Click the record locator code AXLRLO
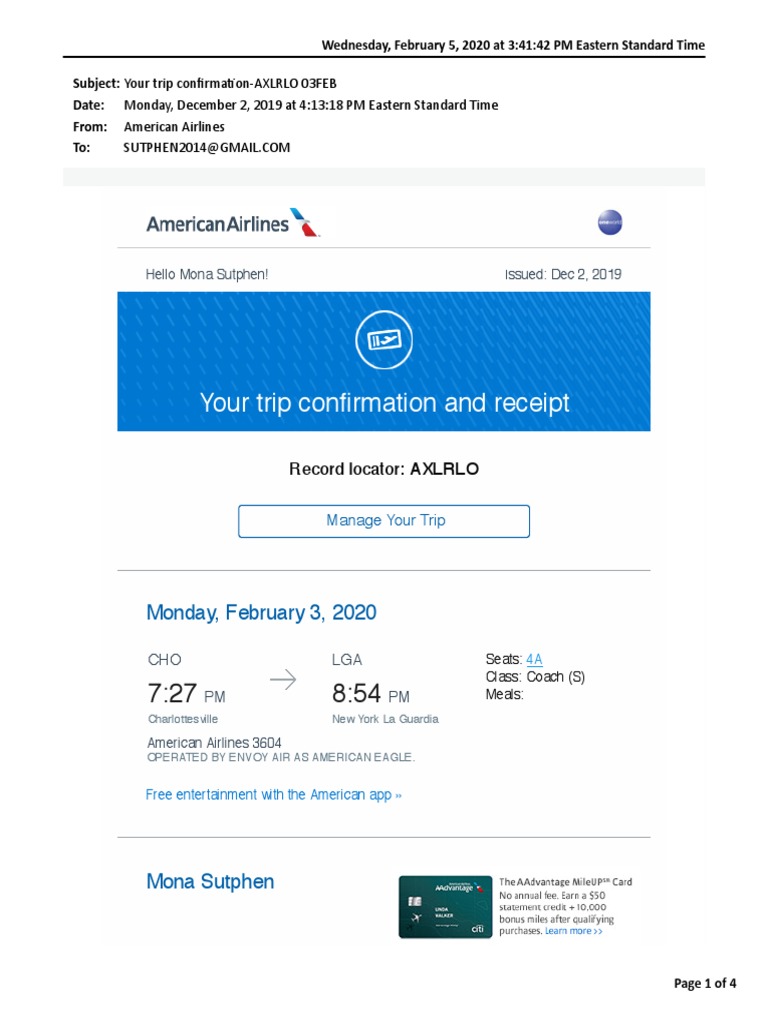768x1024 pixels. tap(444, 468)
